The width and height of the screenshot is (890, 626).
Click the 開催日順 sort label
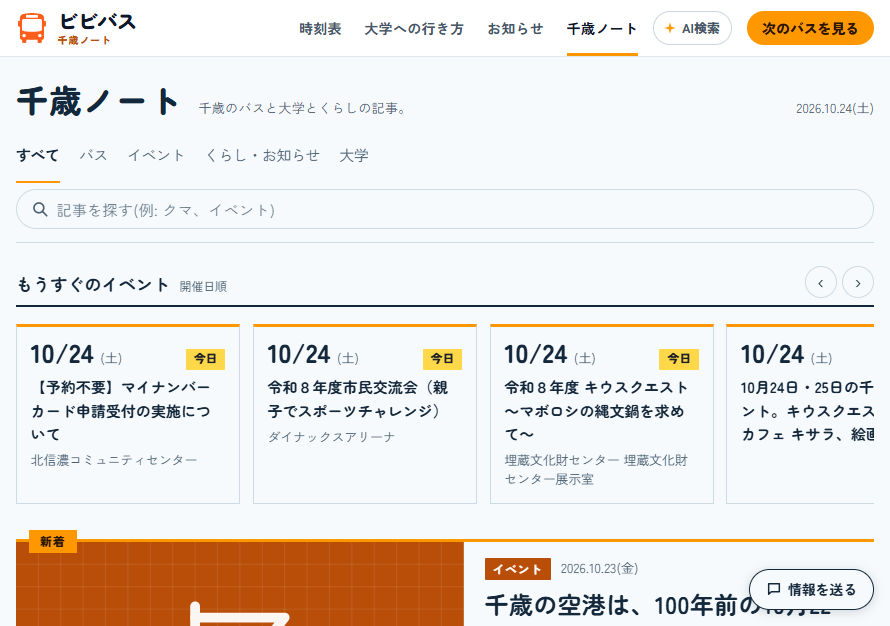(203, 287)
